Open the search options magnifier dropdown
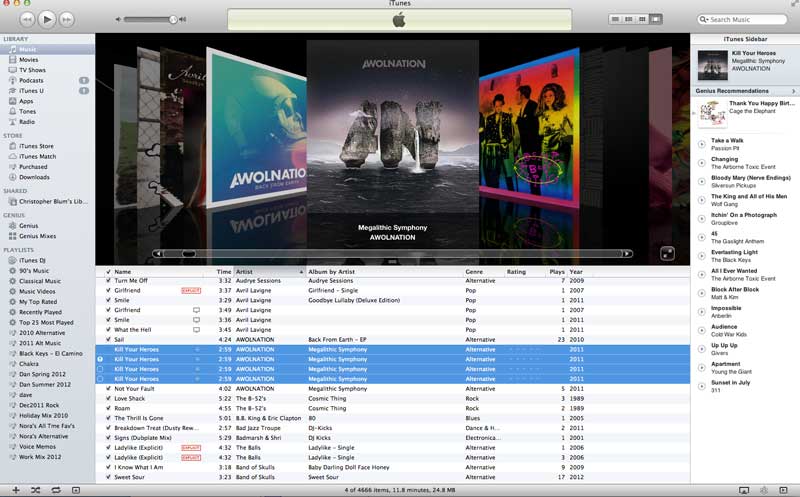Viewport: 800px width, 497px height. click(x=704, y=19)
